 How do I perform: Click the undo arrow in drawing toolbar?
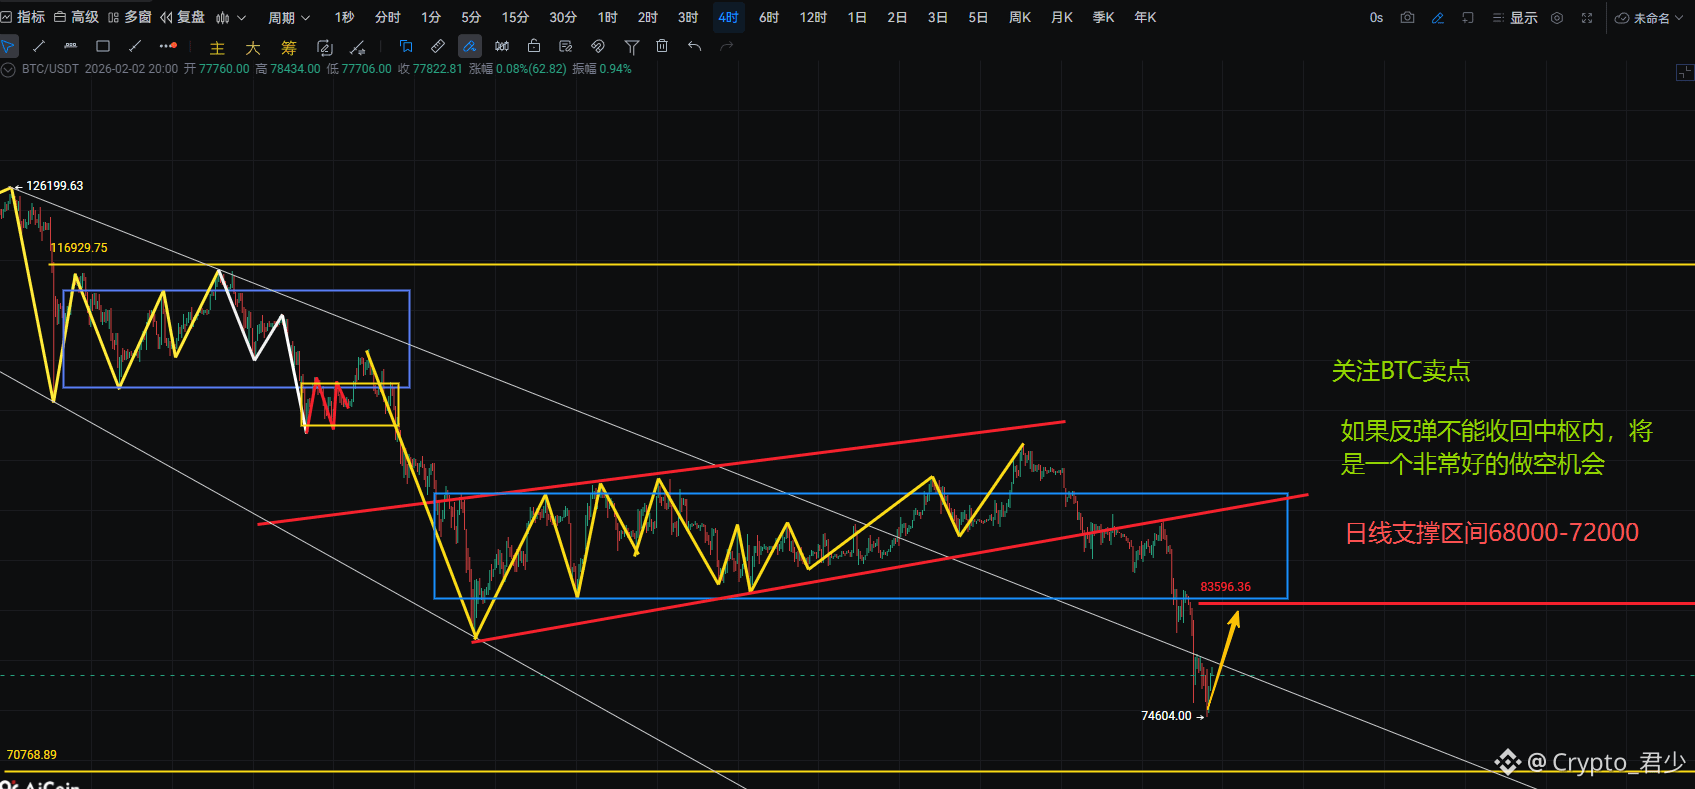(694, 46)
